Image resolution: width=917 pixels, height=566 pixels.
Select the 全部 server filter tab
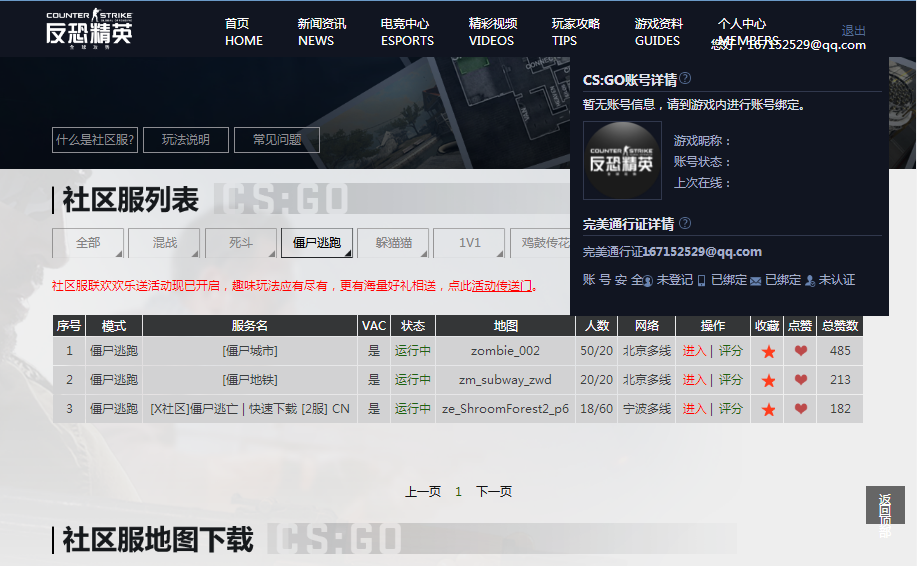[x=88, y=243]
